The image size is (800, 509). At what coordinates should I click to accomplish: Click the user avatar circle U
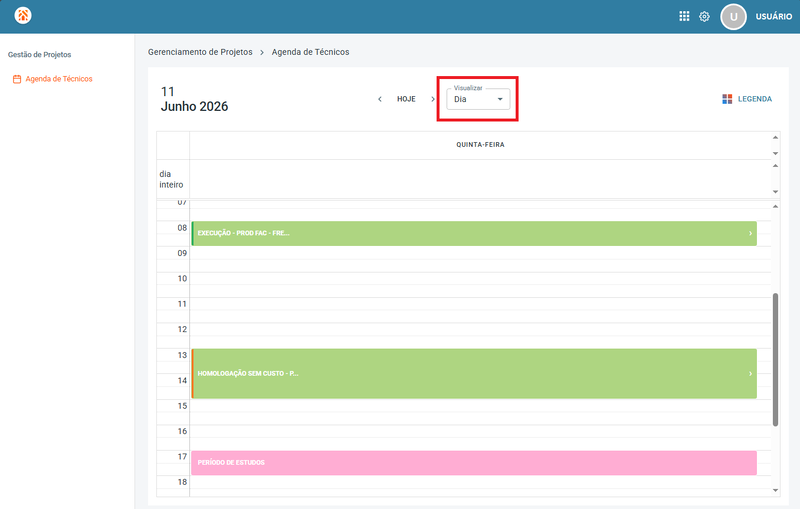point(733,17)
